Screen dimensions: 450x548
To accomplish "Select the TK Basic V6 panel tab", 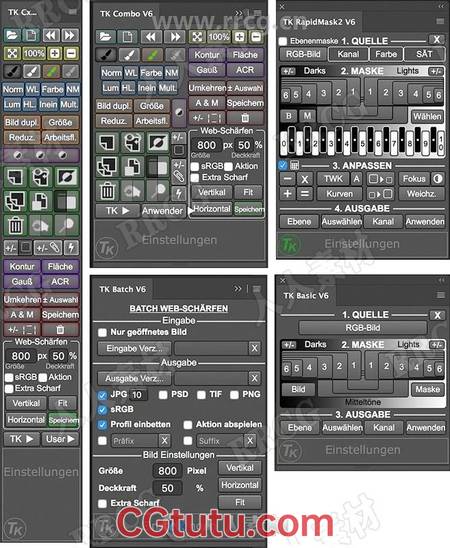I will point(306,296).
